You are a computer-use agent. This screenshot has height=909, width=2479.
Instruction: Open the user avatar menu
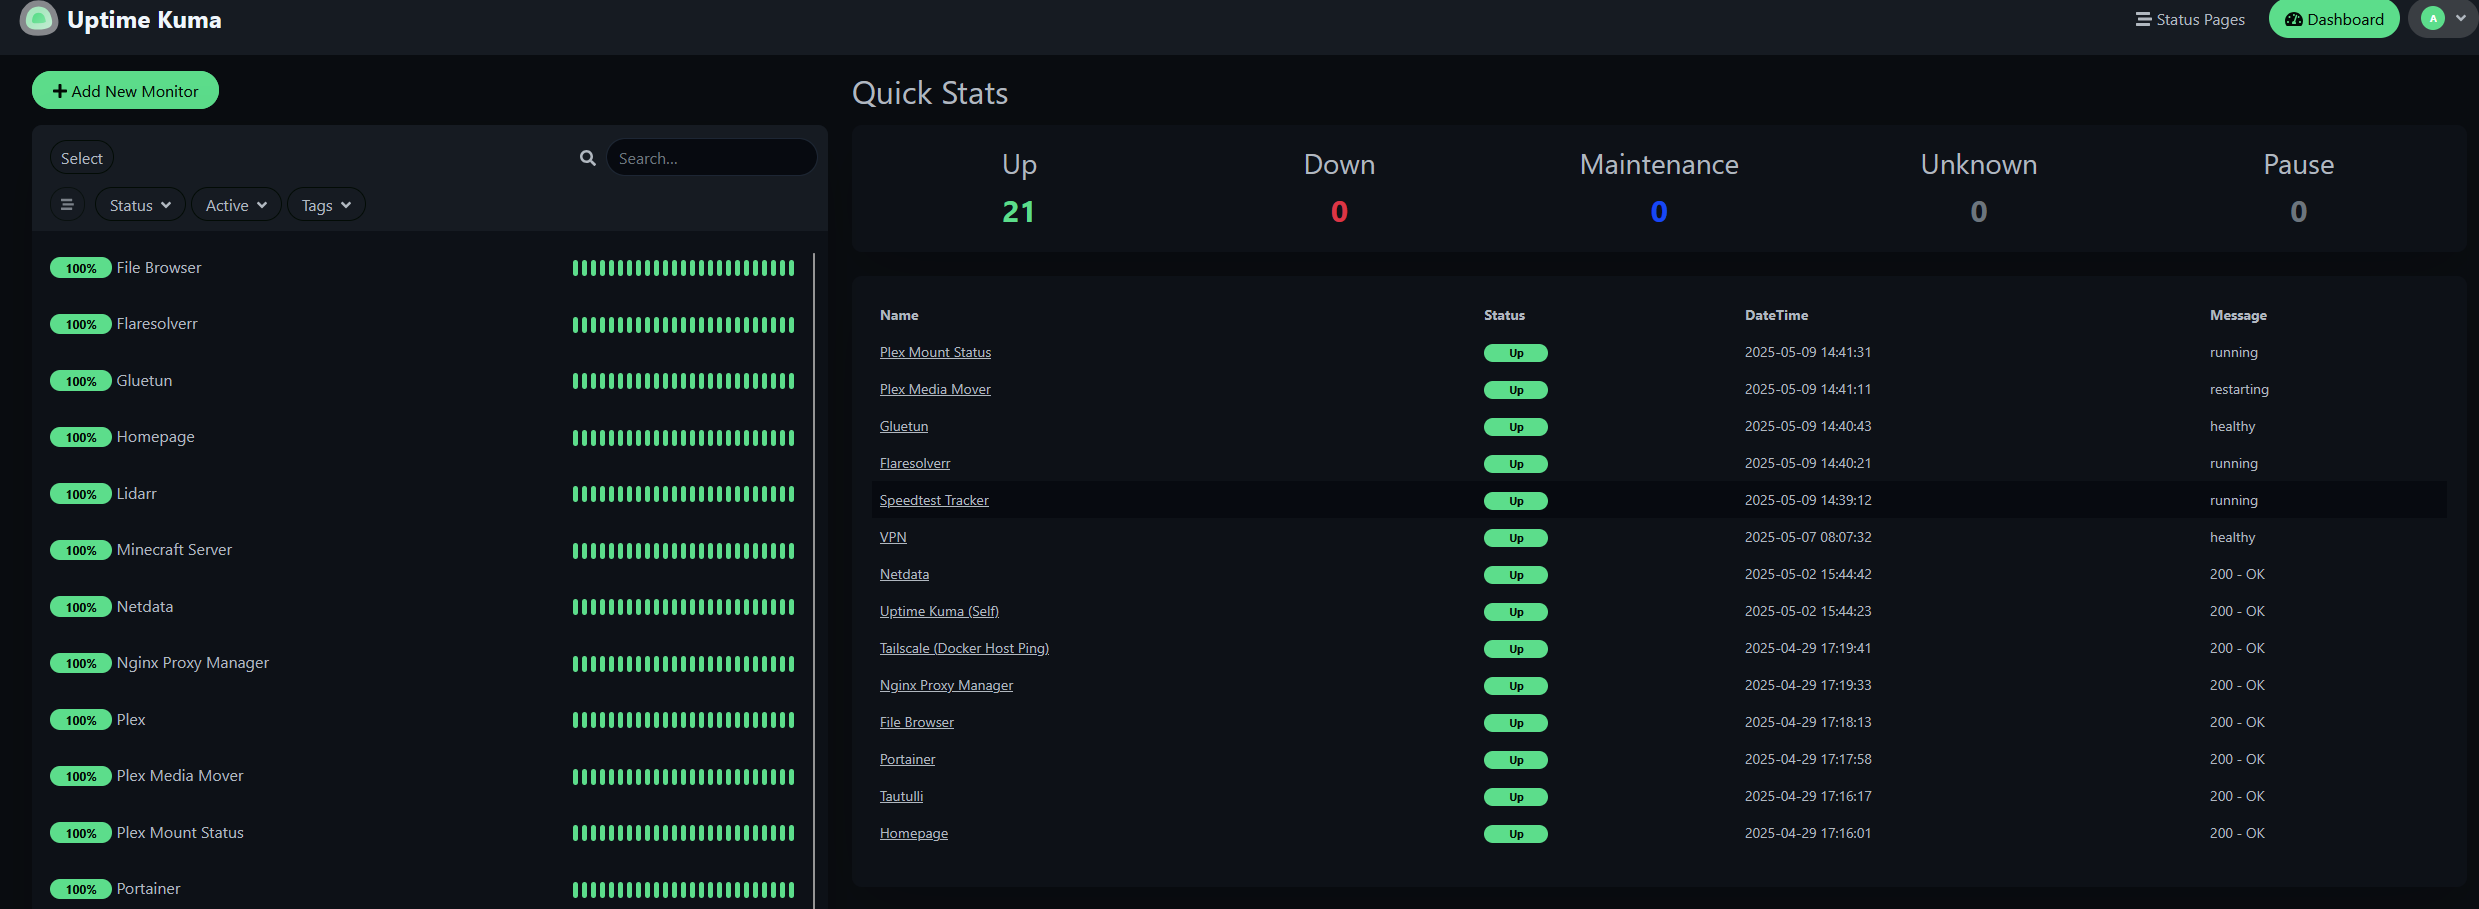coord(2443,19)
